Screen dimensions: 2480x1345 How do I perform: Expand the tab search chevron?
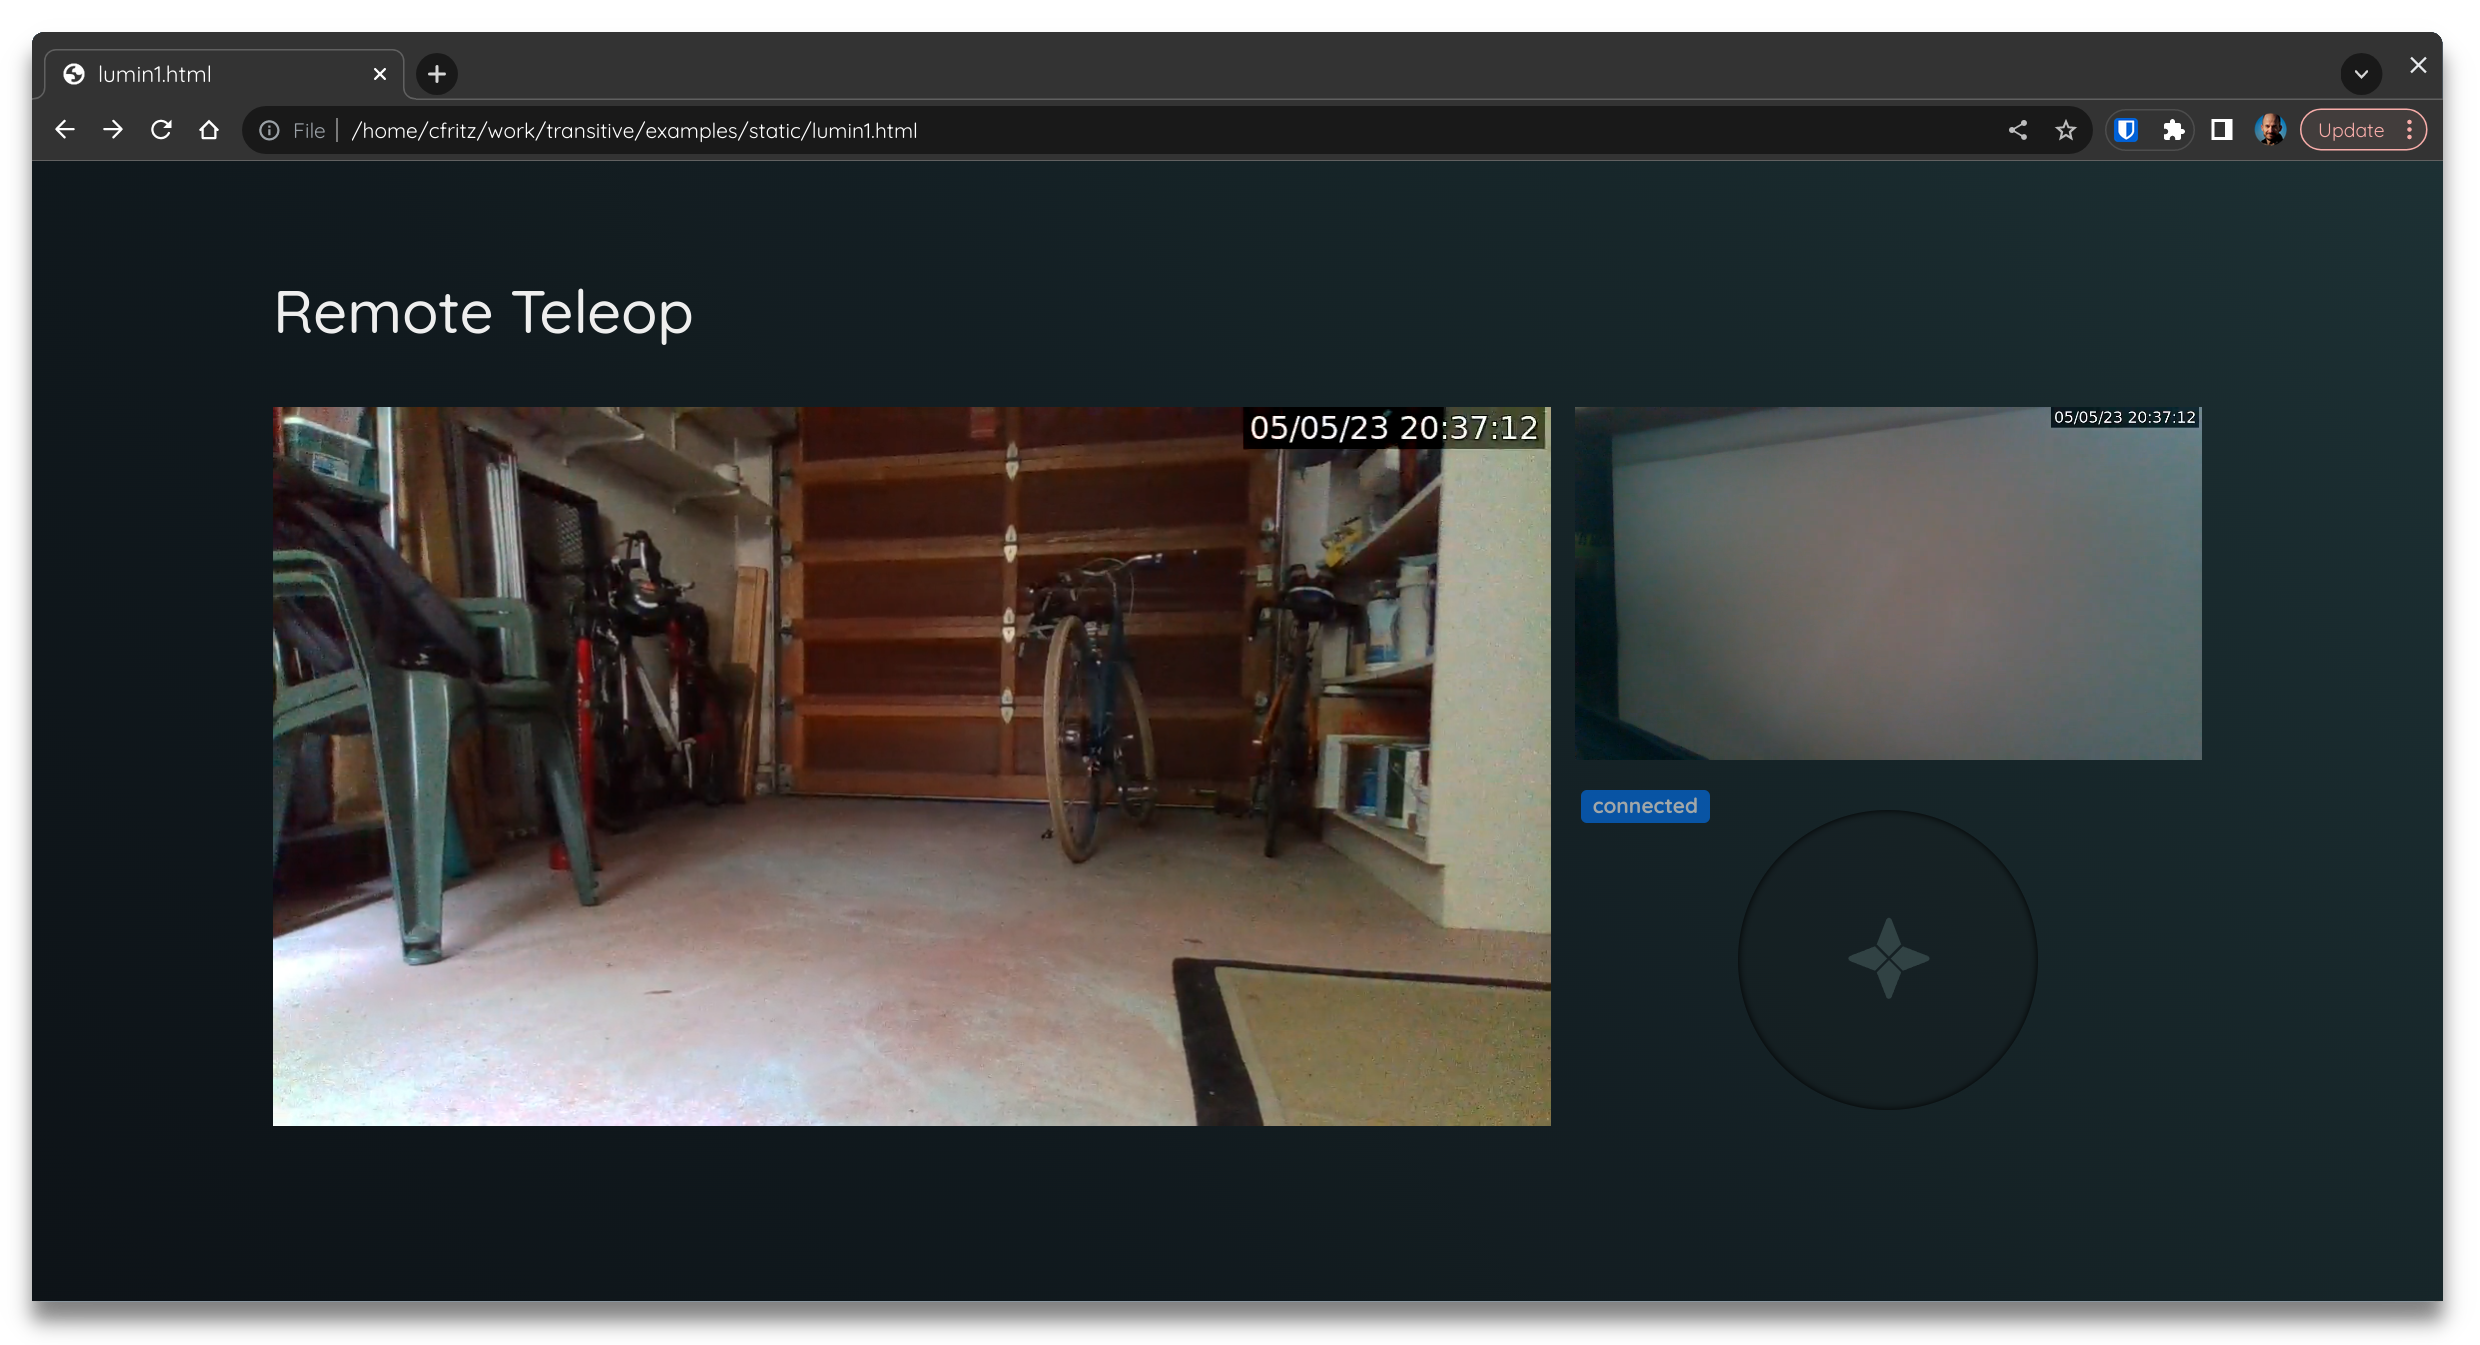point(2361,74)
